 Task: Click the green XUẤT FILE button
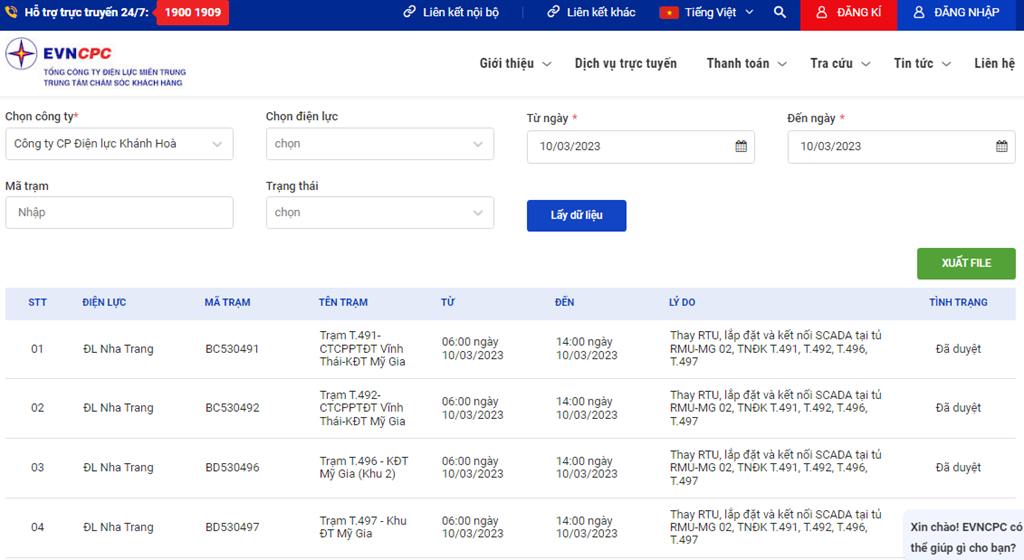pyautogui.click(x=966, y=263)
